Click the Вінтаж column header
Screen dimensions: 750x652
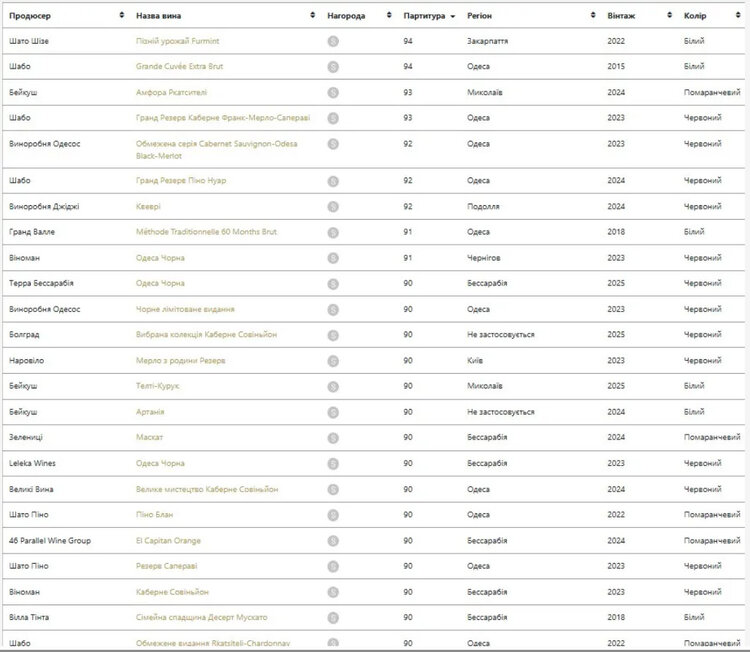point(621,16)
